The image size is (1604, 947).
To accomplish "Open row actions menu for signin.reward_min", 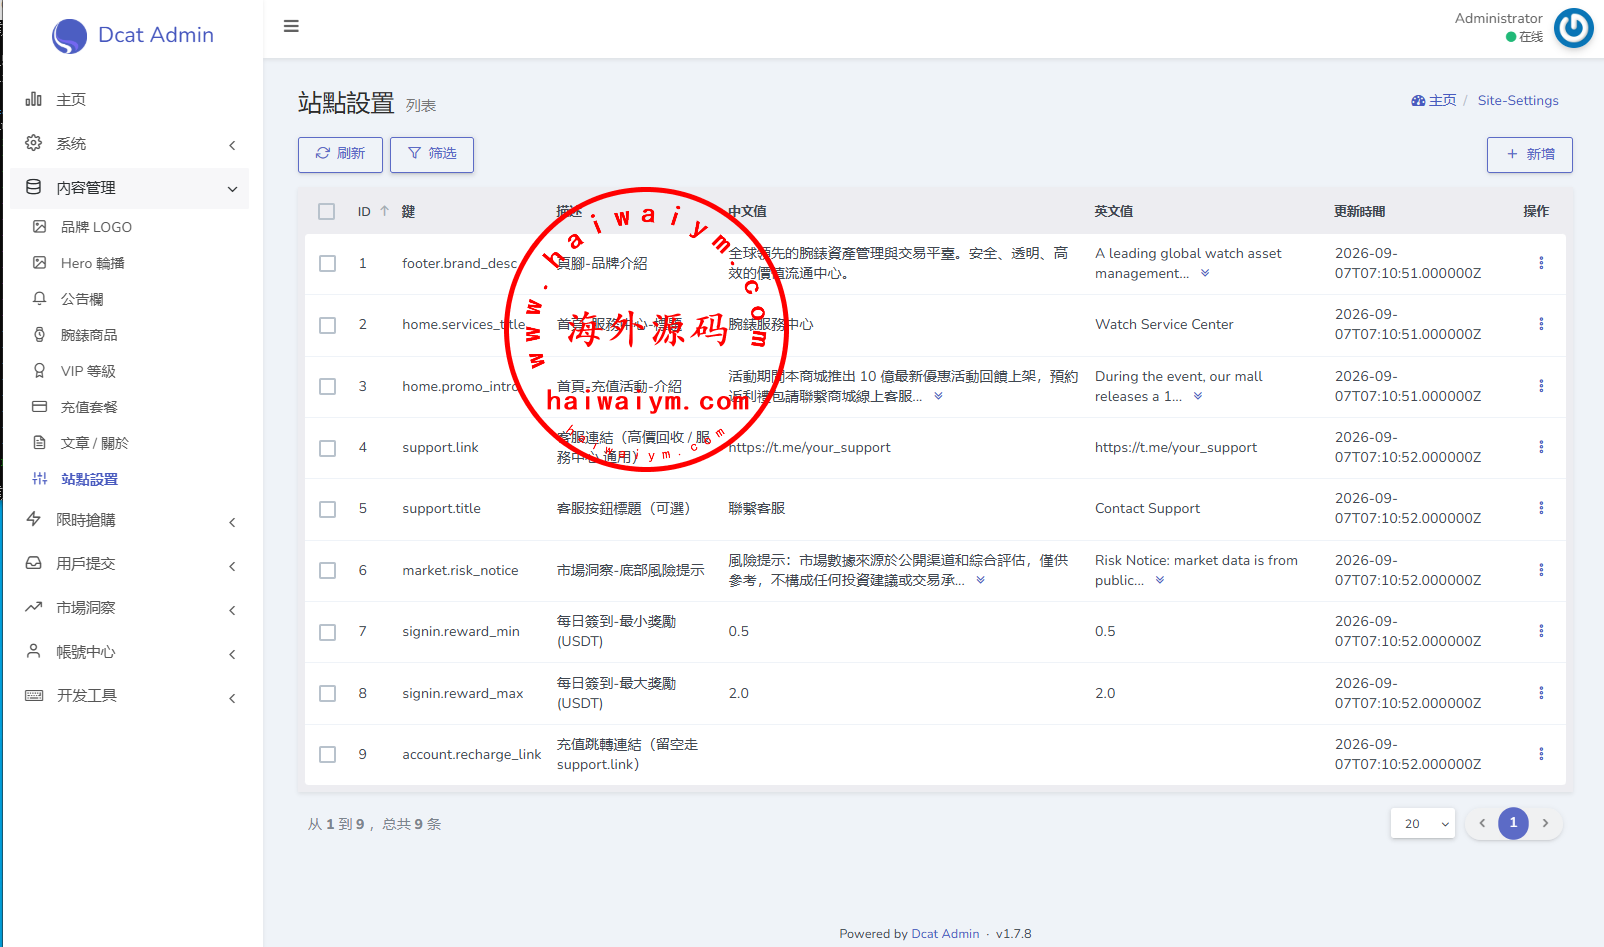I will point(1540,631).
